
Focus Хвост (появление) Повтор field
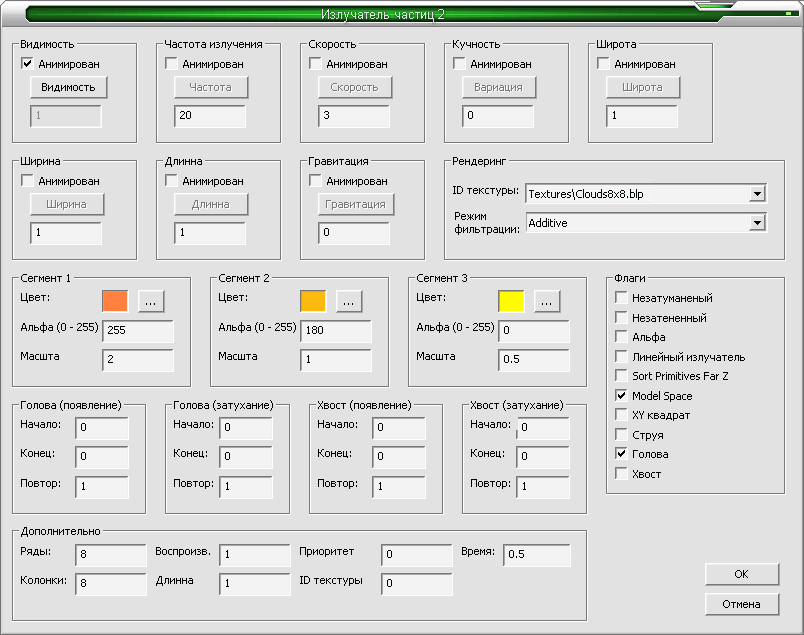coord(399,486)
